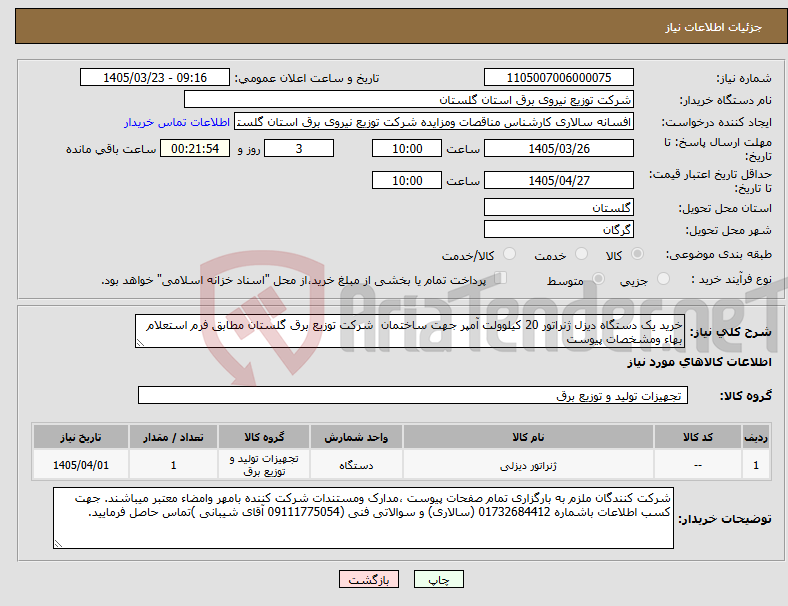Click the شماره نیاز number field
The image size is (788, 606).
[x=558, y=77]
